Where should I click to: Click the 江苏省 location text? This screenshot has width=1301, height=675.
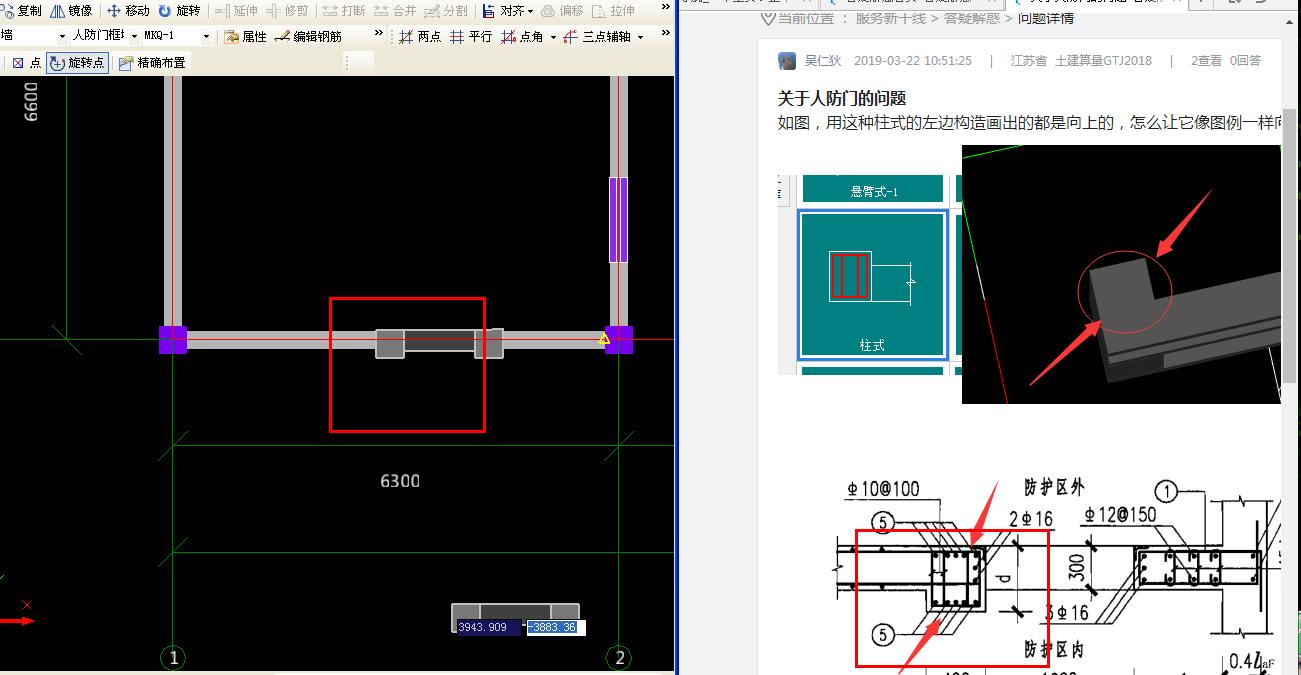coord(1028,60)
